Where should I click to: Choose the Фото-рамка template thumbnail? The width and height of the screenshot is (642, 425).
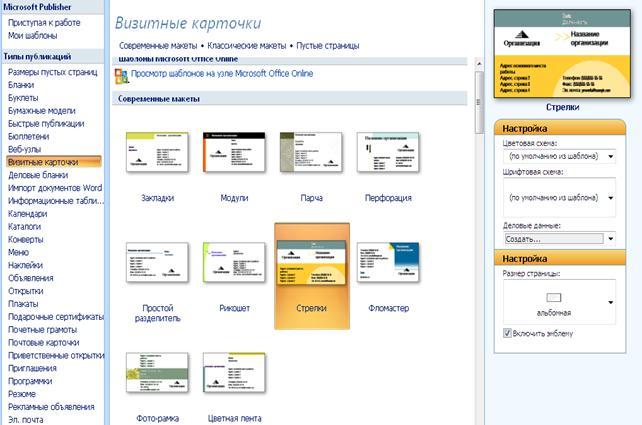157,373
